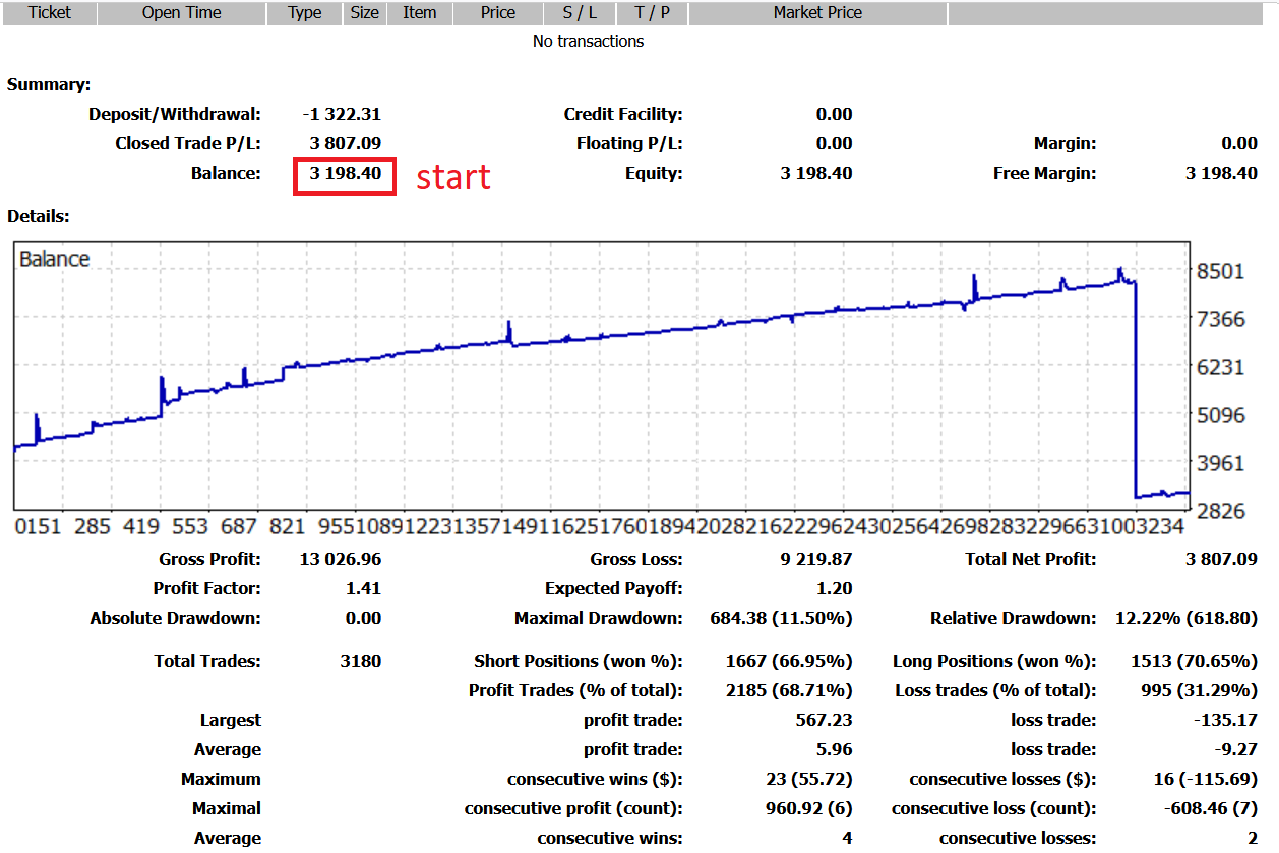Click the Type column header
The image size is (1279, 853).
pos(305,13)
